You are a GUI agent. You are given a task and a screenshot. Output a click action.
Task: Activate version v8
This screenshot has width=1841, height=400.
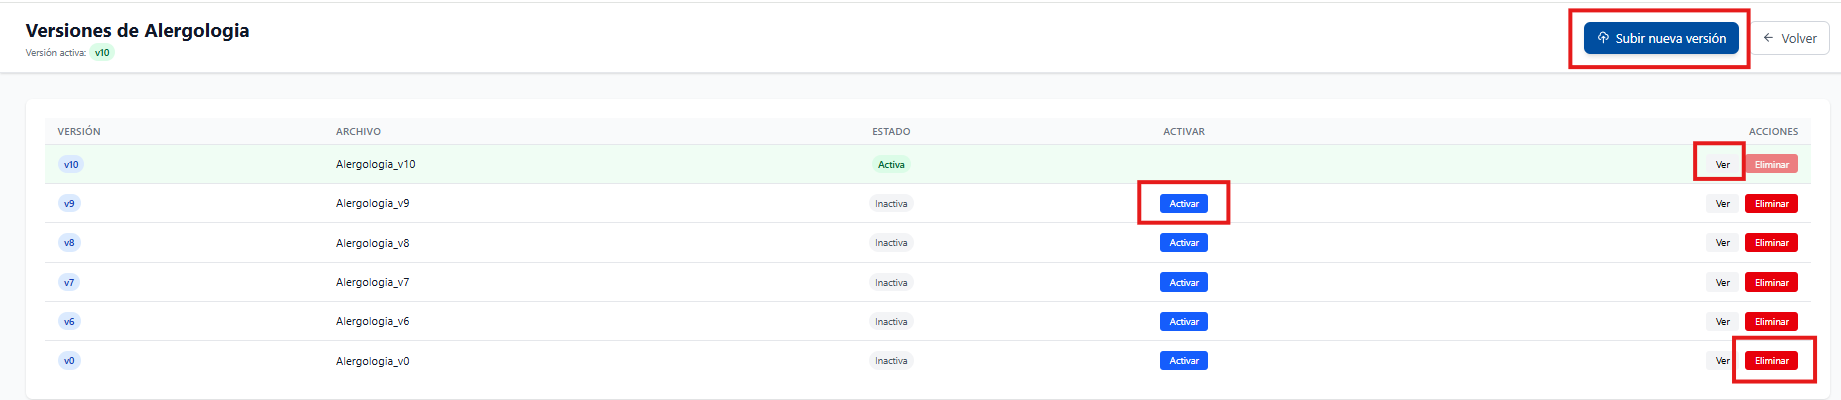click(x=1183, y=243)
